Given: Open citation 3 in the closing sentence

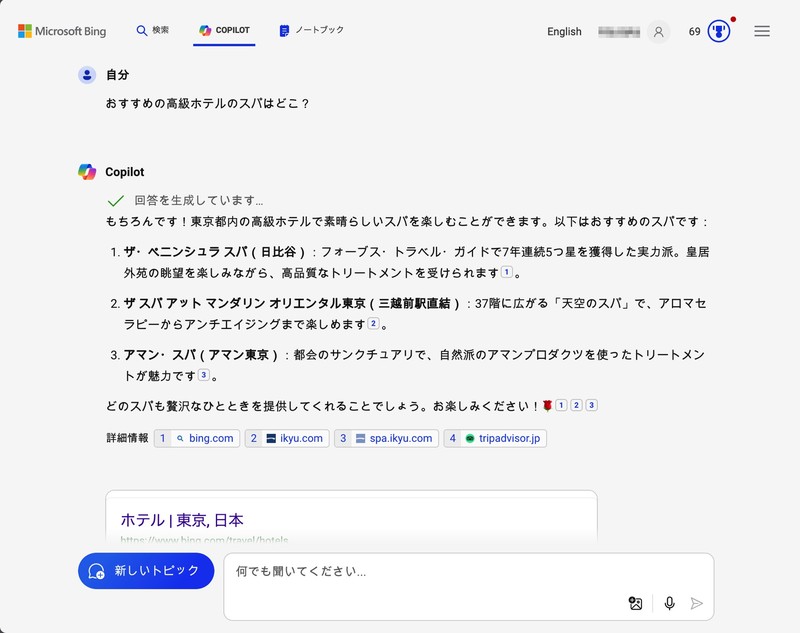Looking at the screenshot, I should 591,405.
